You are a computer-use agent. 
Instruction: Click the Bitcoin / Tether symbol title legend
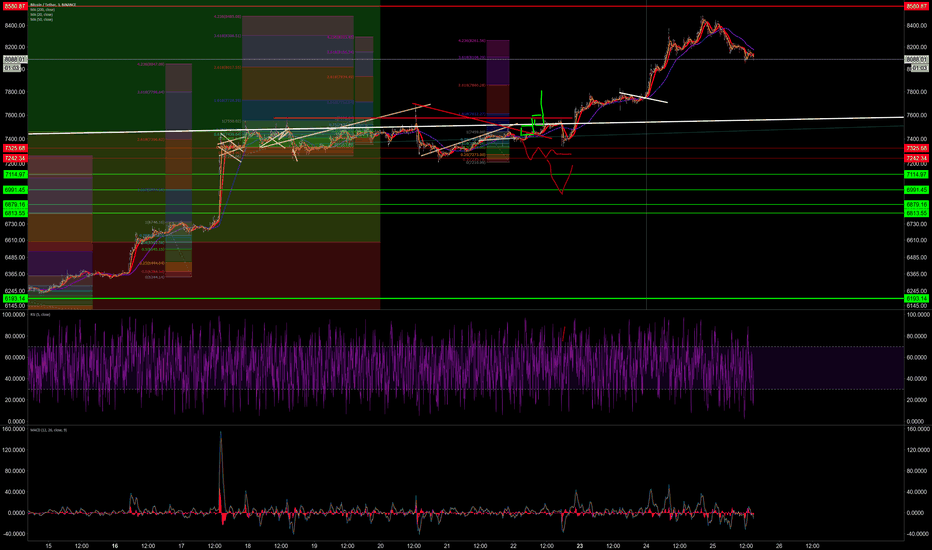(54, 5)
